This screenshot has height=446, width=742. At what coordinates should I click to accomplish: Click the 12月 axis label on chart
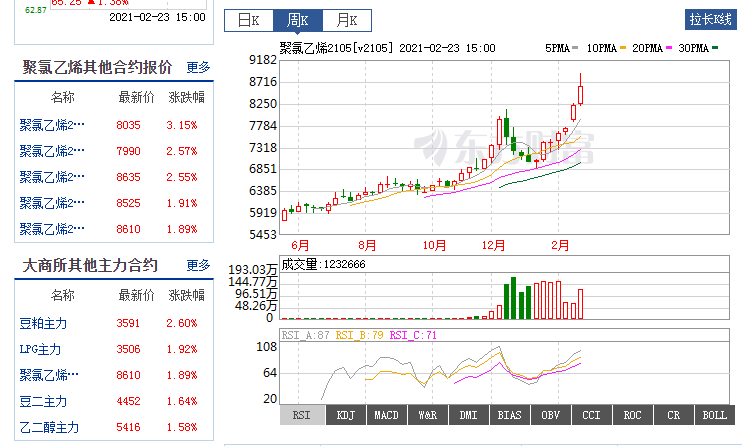coord(494,245)
